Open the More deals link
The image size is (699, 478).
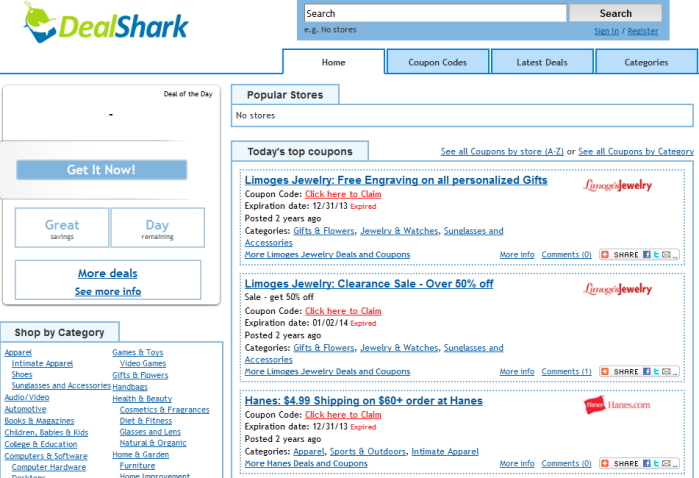[x=108, y=273]
